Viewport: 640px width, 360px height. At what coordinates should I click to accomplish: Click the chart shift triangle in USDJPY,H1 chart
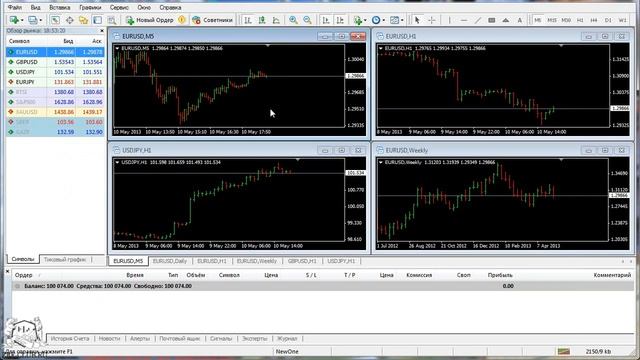coord(298,160)
